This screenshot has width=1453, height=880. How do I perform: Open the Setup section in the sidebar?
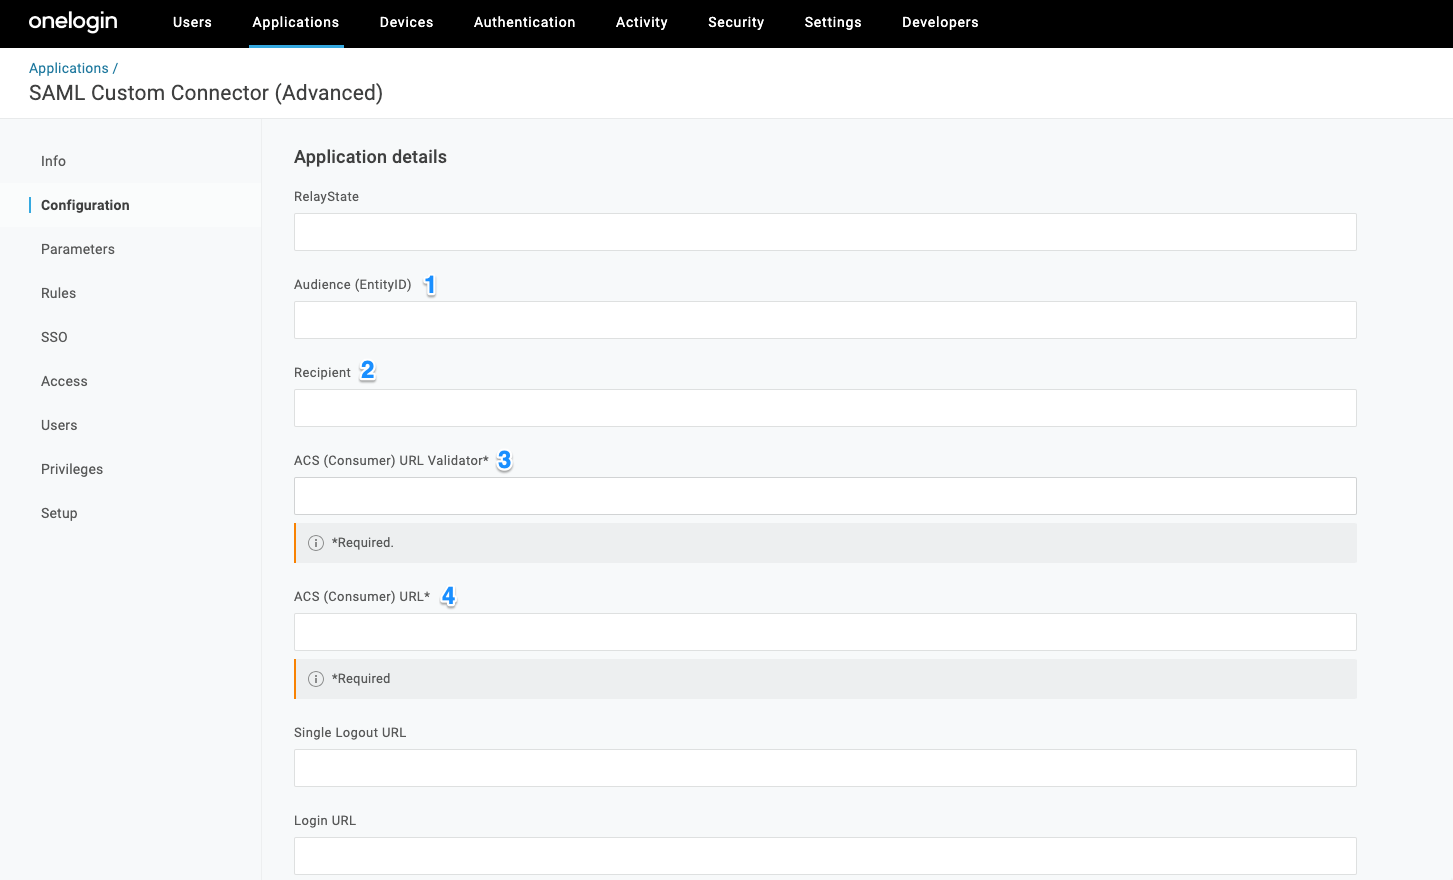click(59, 513)
